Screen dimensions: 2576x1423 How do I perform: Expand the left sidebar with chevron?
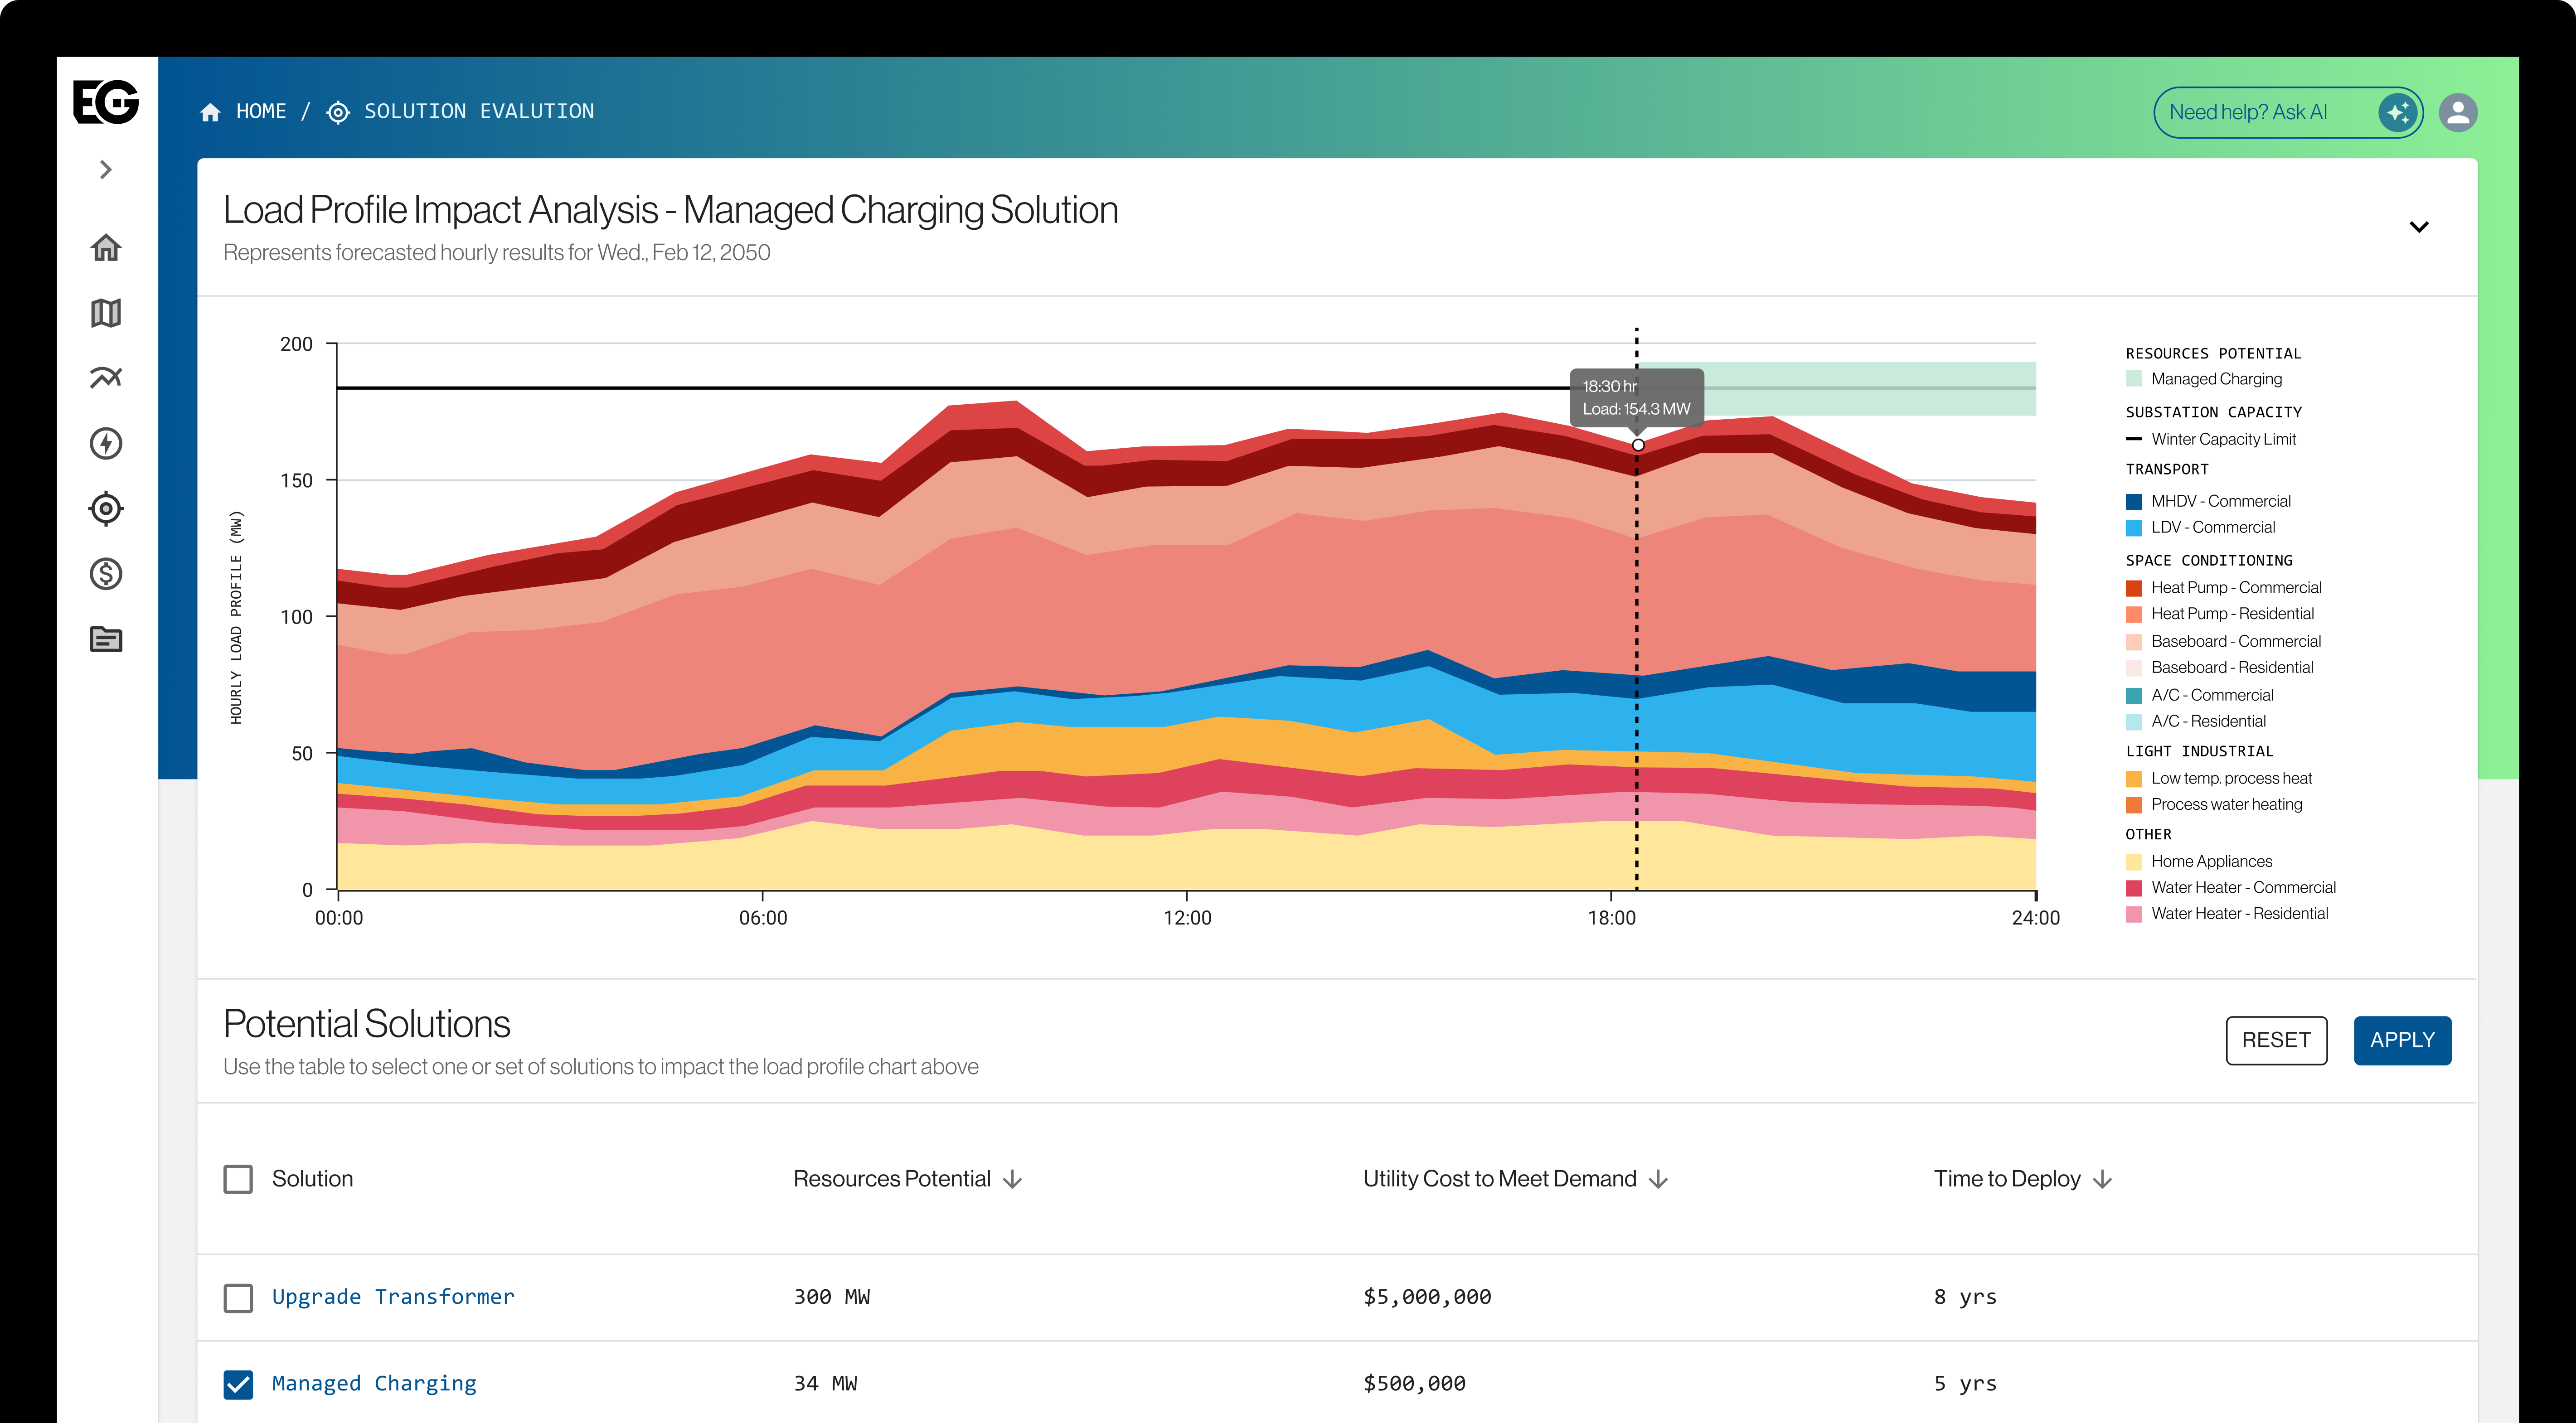pyautogui.click(x=106, y=170)
